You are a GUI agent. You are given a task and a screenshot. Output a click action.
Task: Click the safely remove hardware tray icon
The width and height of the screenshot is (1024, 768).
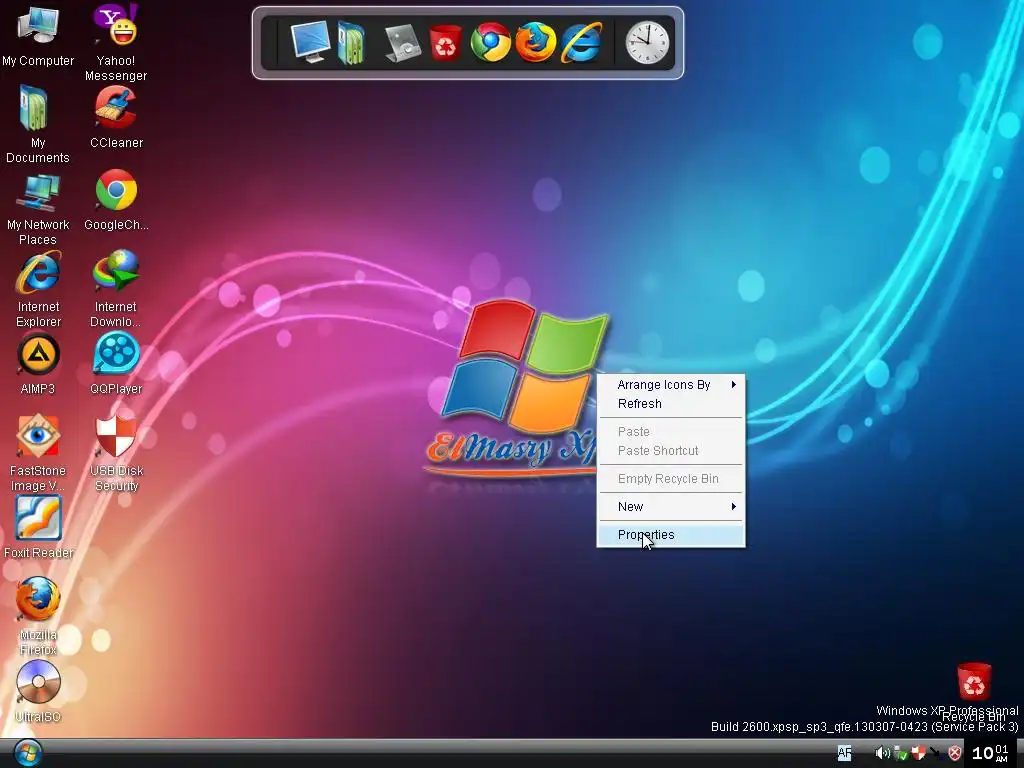901,754
